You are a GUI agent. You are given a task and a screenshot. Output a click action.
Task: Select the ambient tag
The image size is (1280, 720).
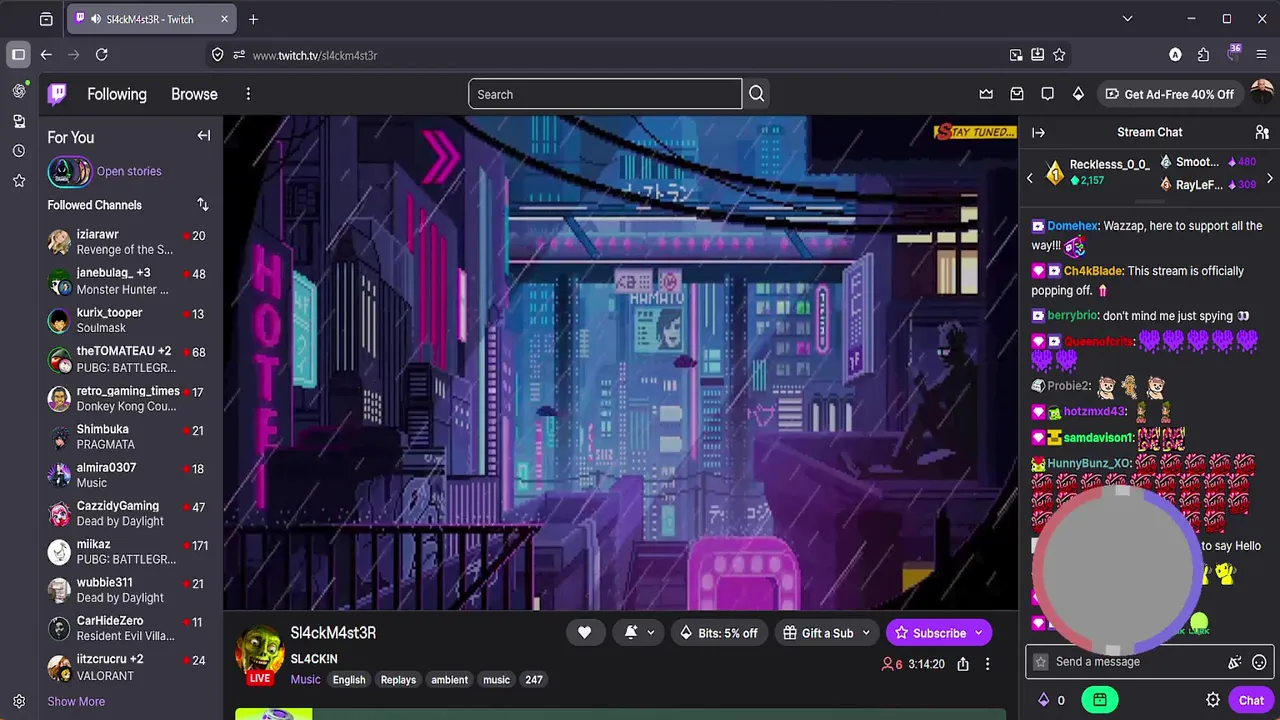449,680
